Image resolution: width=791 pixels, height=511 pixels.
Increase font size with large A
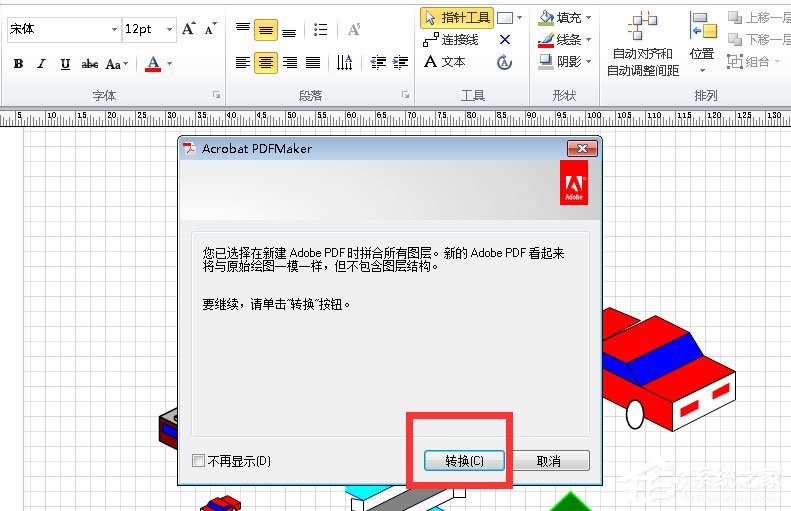(188, 29)
